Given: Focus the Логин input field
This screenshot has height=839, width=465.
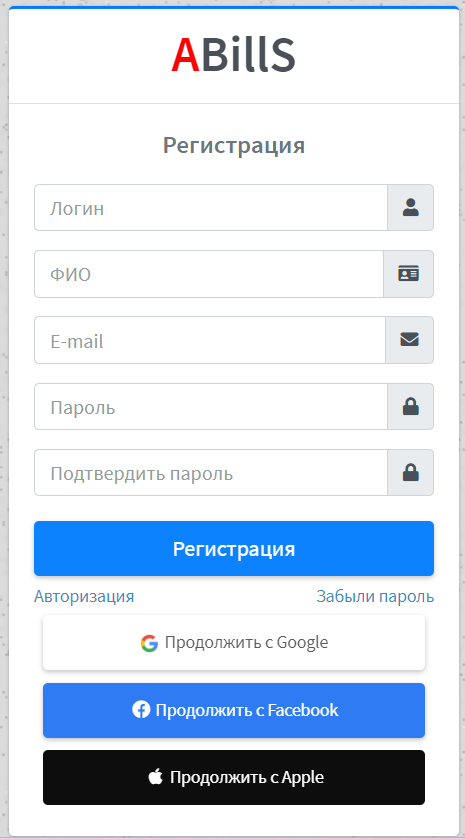Looking at the screenshot, I should (x=211, y=208).
